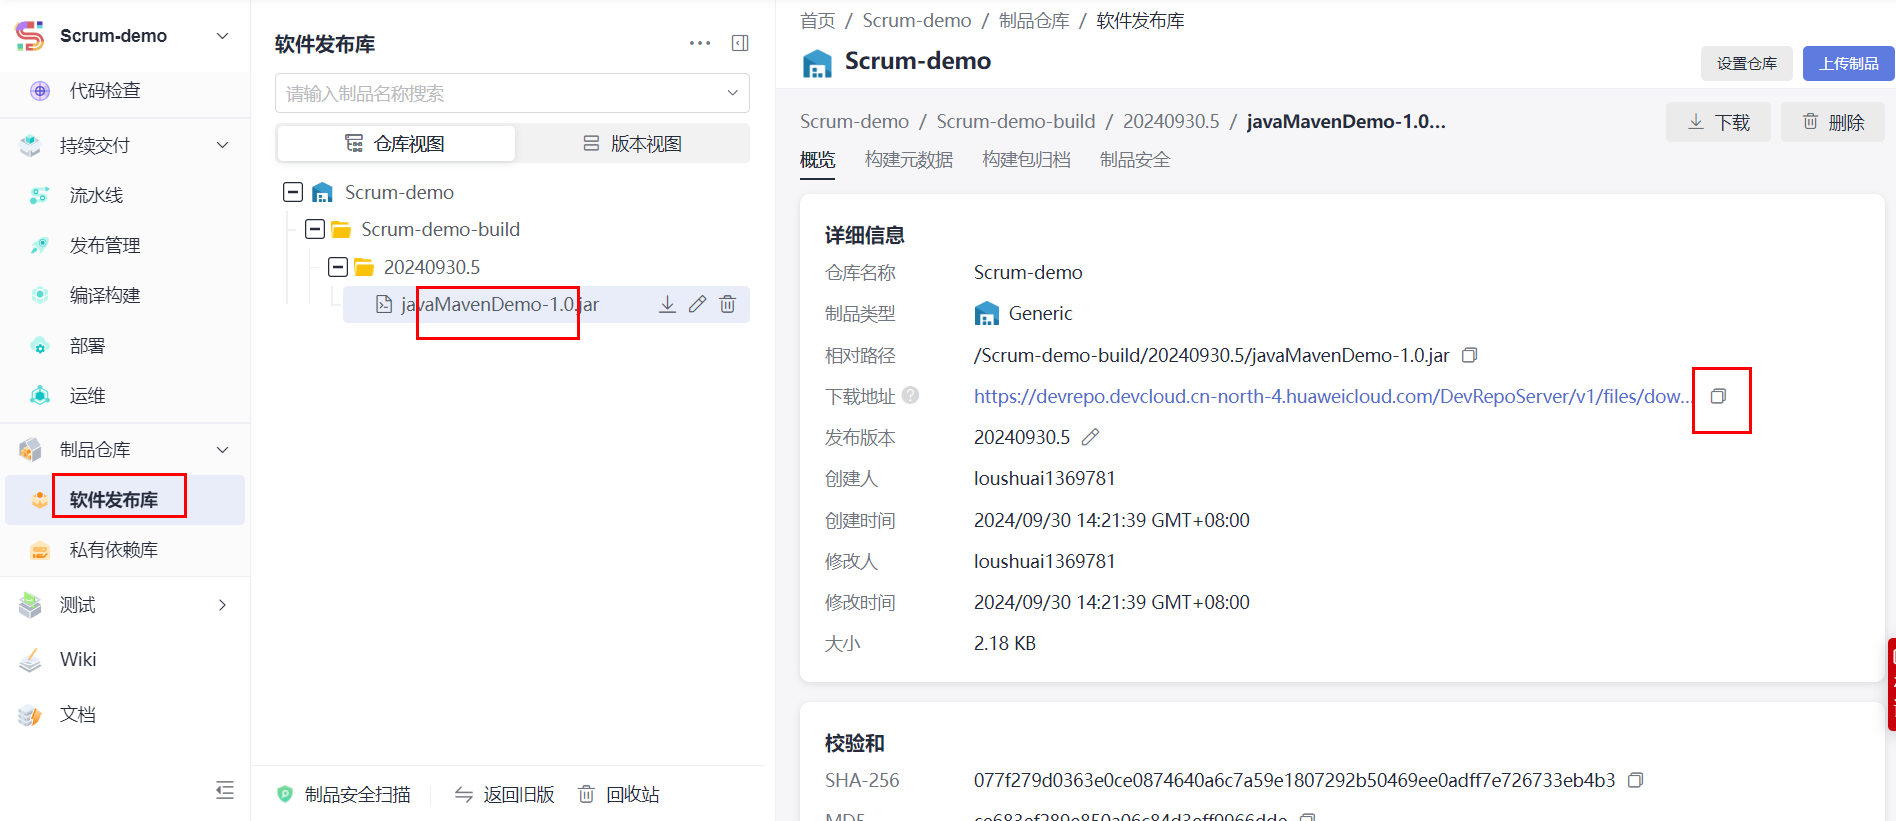Select the 构建包归档 build archive tab
Screen dimensions: 1896x821
(x=1026, y=160)
